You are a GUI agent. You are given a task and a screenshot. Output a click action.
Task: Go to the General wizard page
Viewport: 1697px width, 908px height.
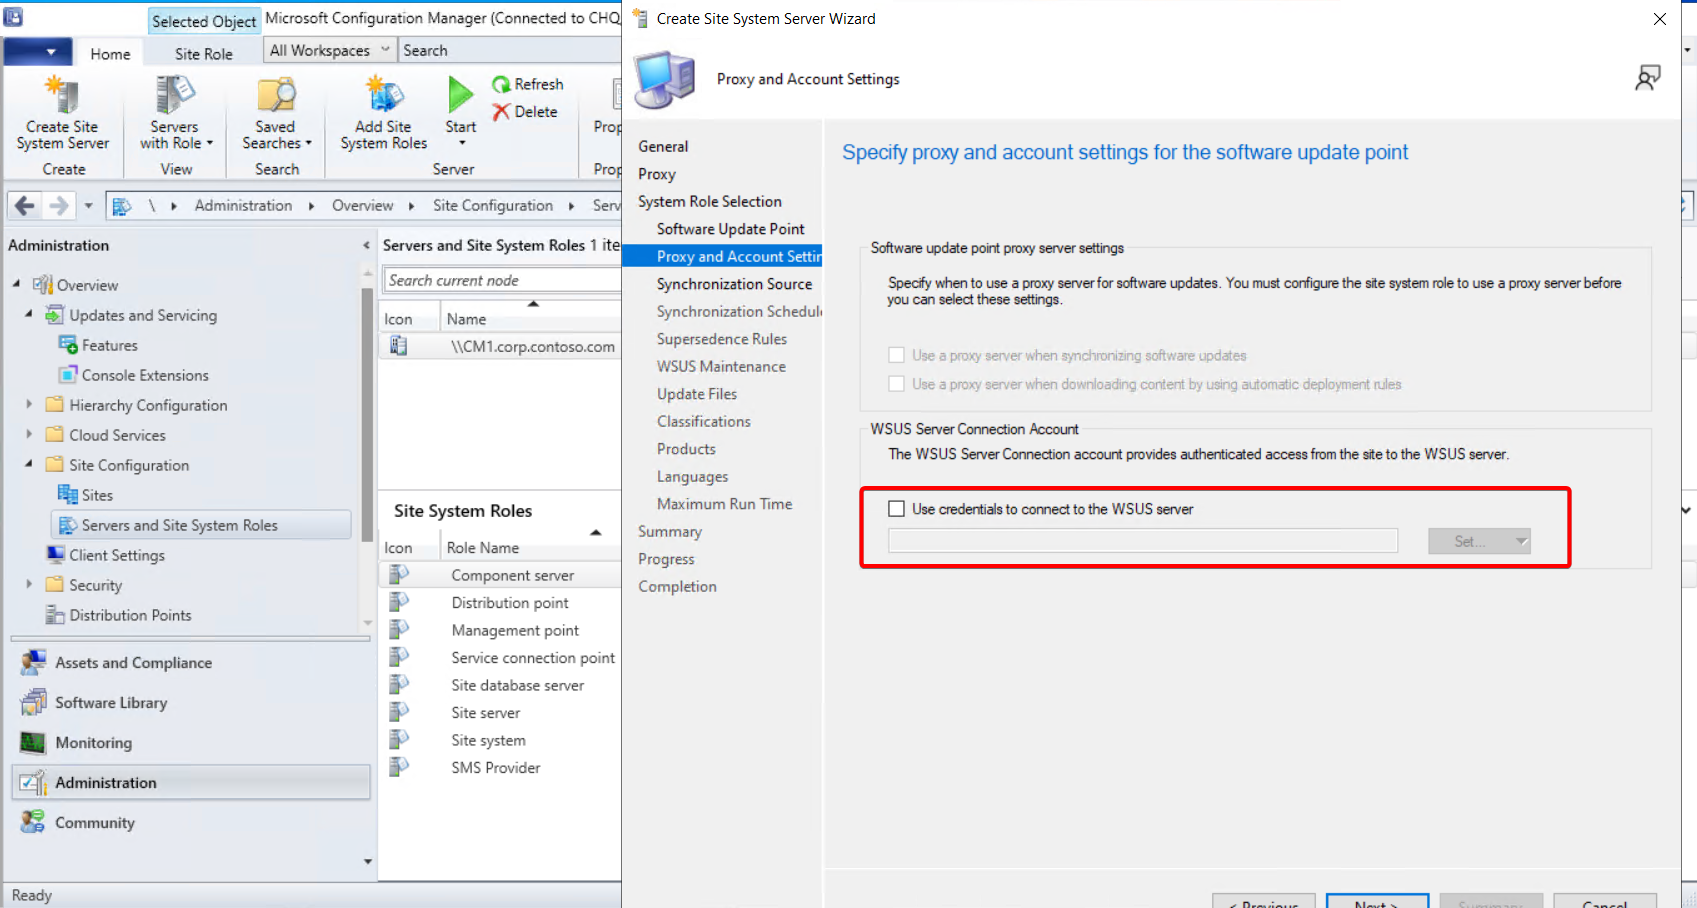(x=663, y=146)
